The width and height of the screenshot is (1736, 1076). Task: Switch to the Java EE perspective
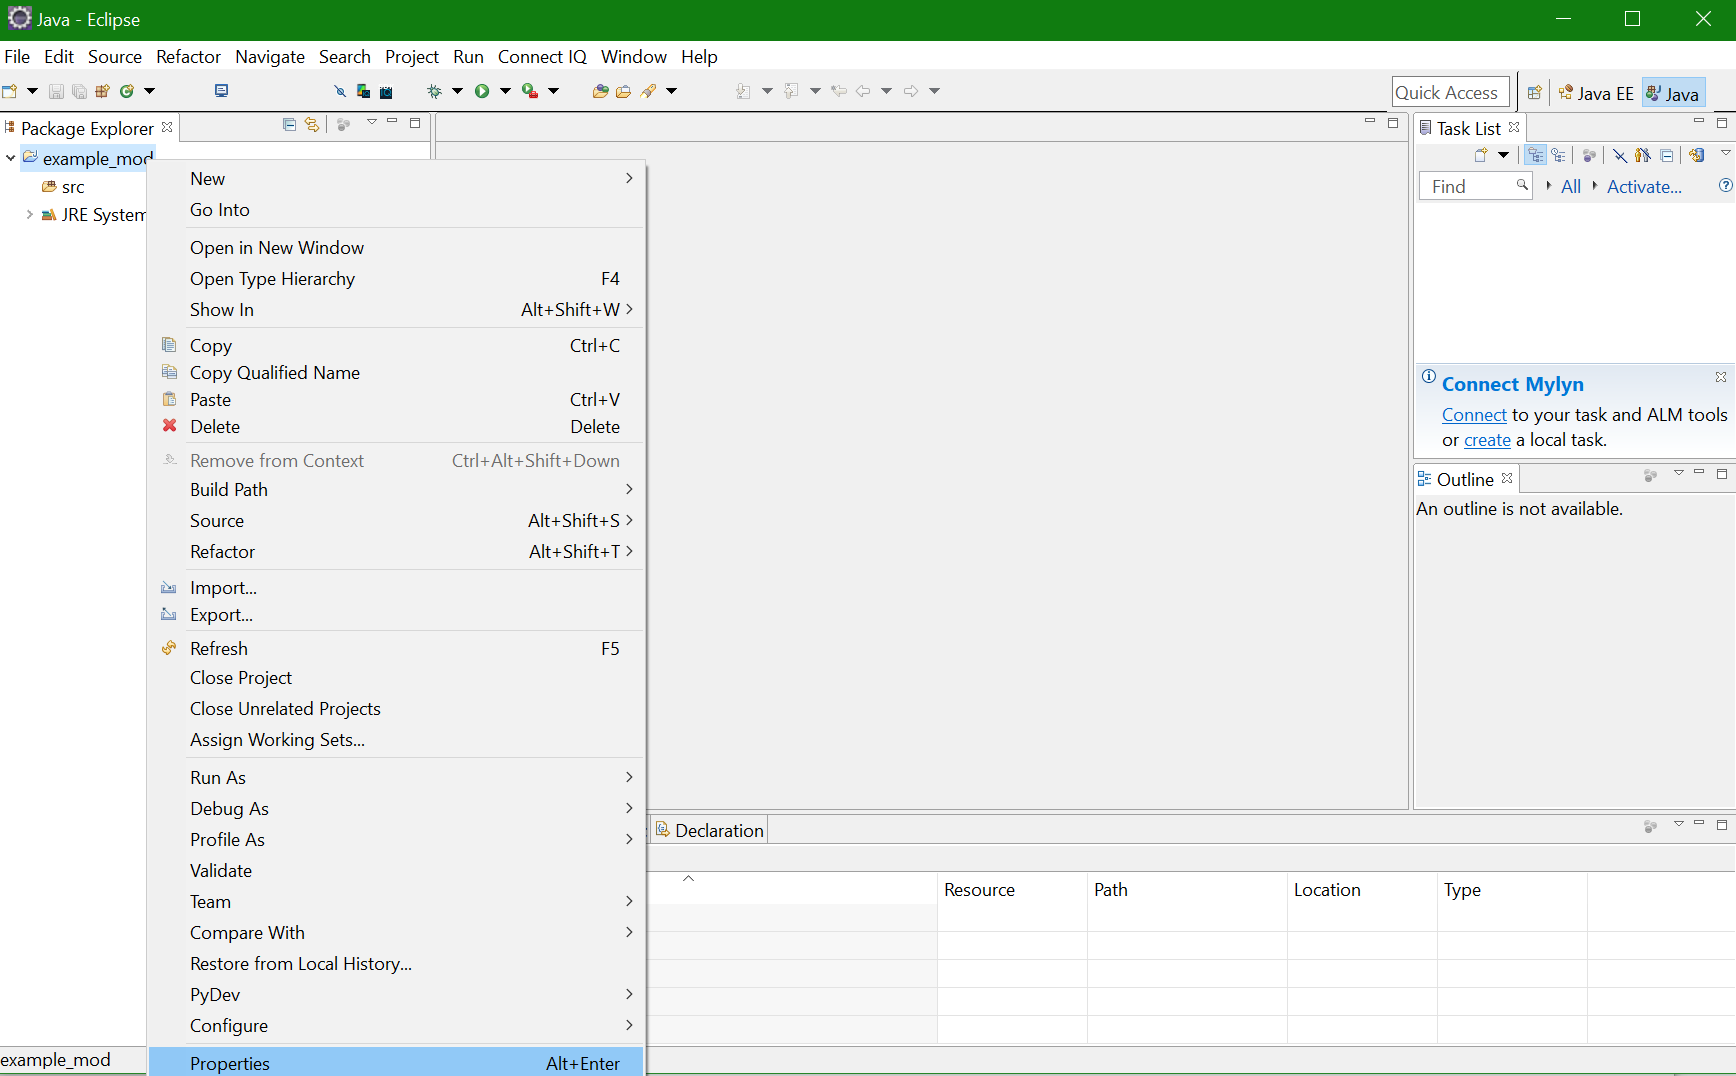click(x=1596, y=93)
